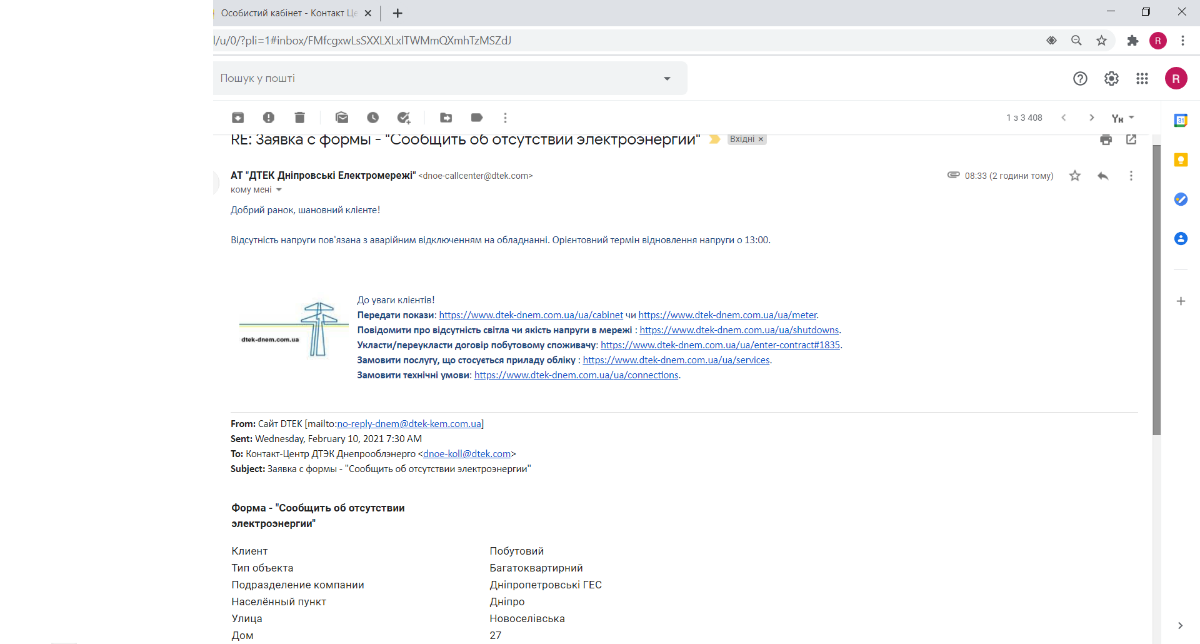Image resolution: width=1200 pixels, height=644 pixels.
Task: Open the Labels icon in the toolbar
Action: point(477,118)
